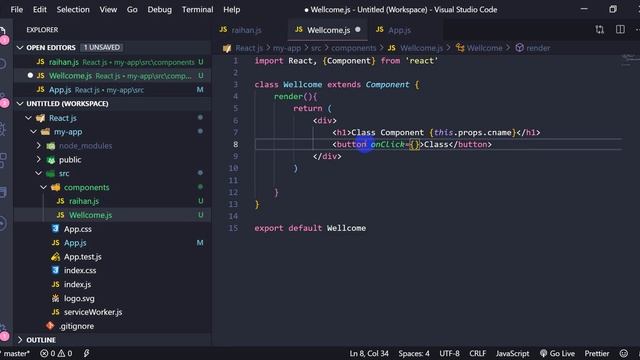This screenshot has height=360, width=640.
Task: Open App.js in the src file tree
Action: (75, 243)
